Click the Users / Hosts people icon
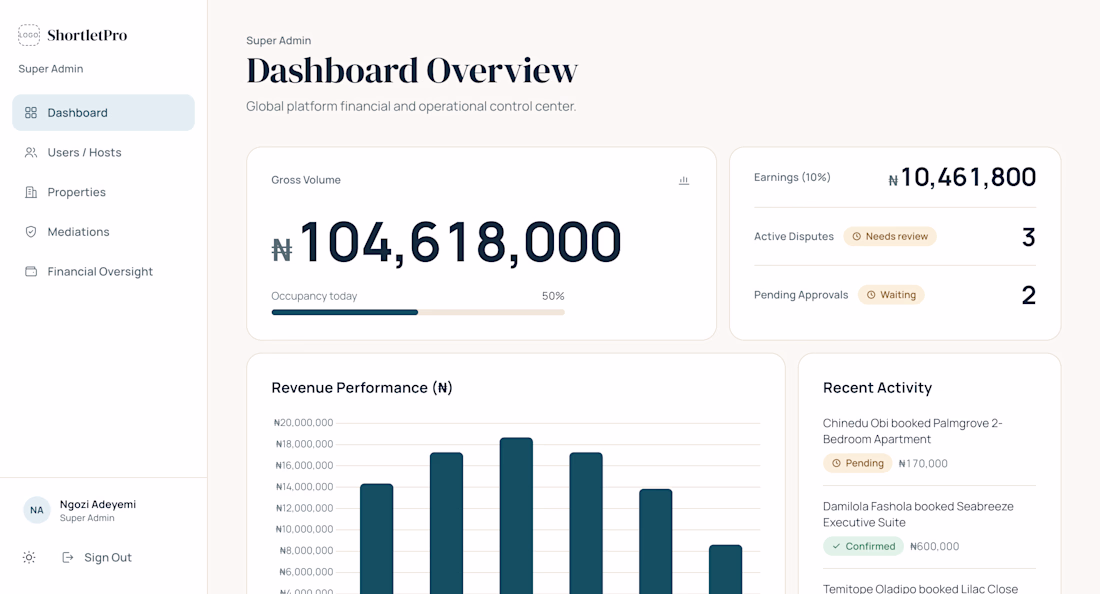Viewport: 1100px width, 594px height. (31, 152)
